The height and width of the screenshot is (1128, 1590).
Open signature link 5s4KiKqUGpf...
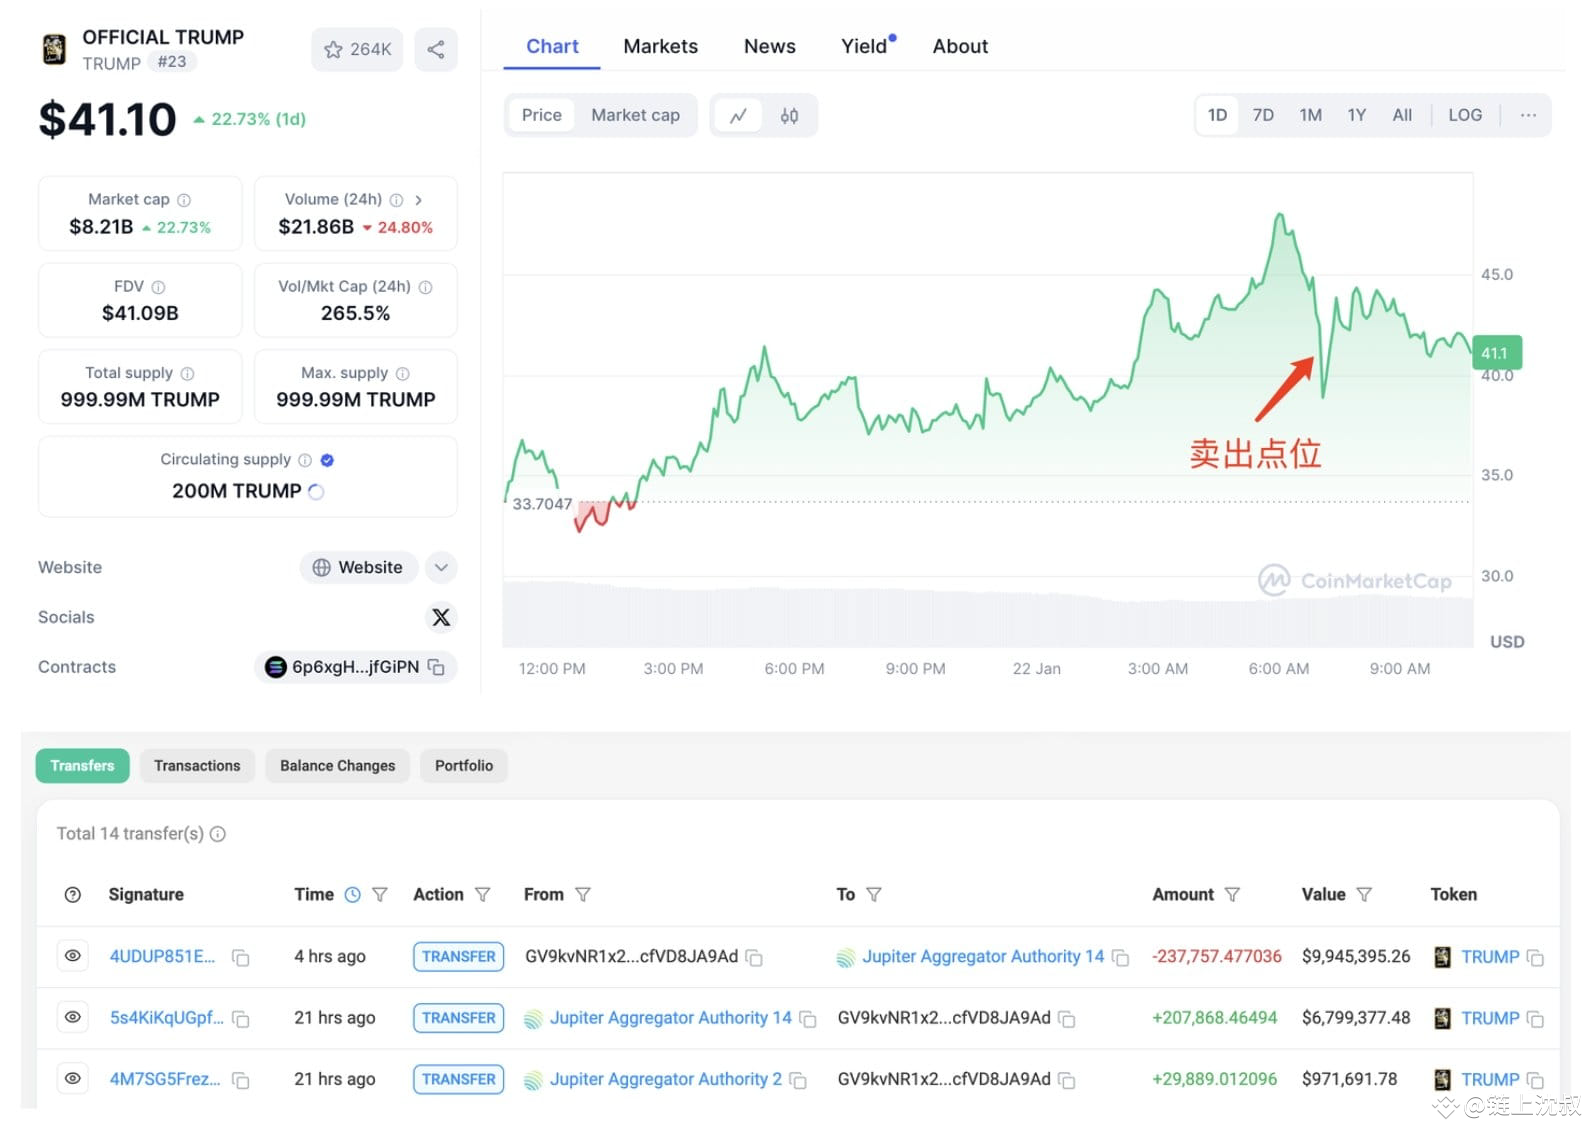click(167, 1018)
